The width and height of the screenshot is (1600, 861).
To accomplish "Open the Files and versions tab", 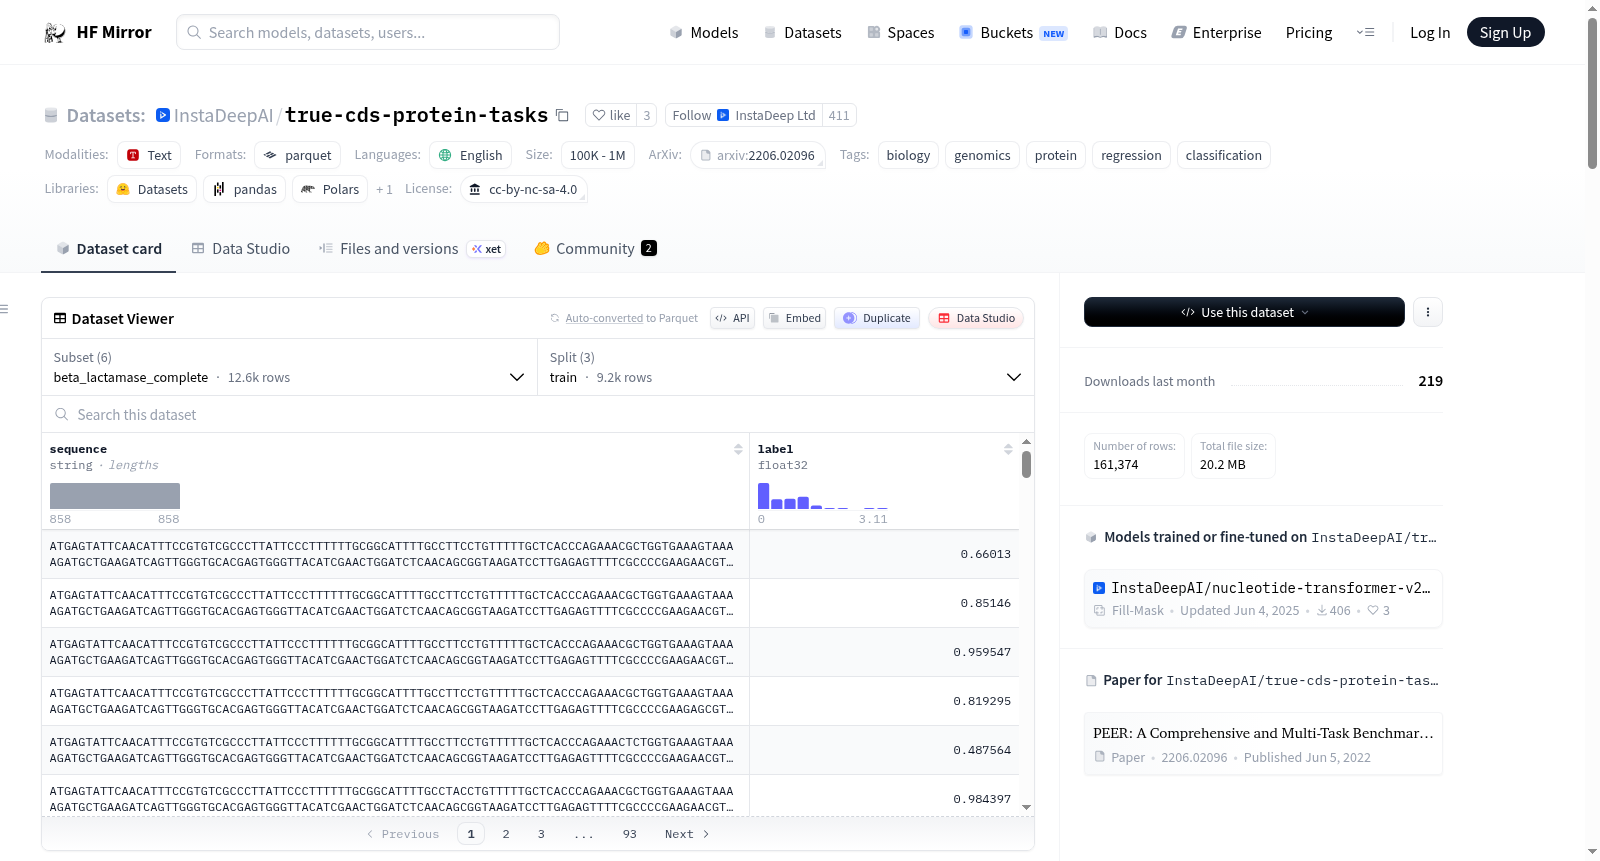I will click(412, 249).
